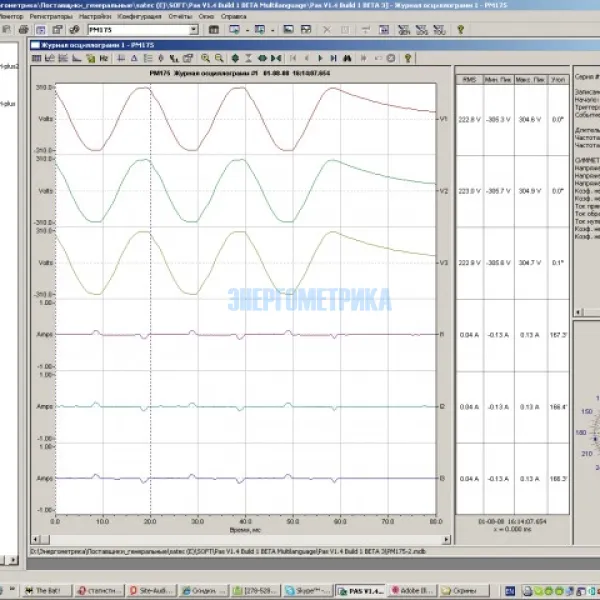600x600 pixels.
Task: Click the RMS column header
Action: click(467, 77)
